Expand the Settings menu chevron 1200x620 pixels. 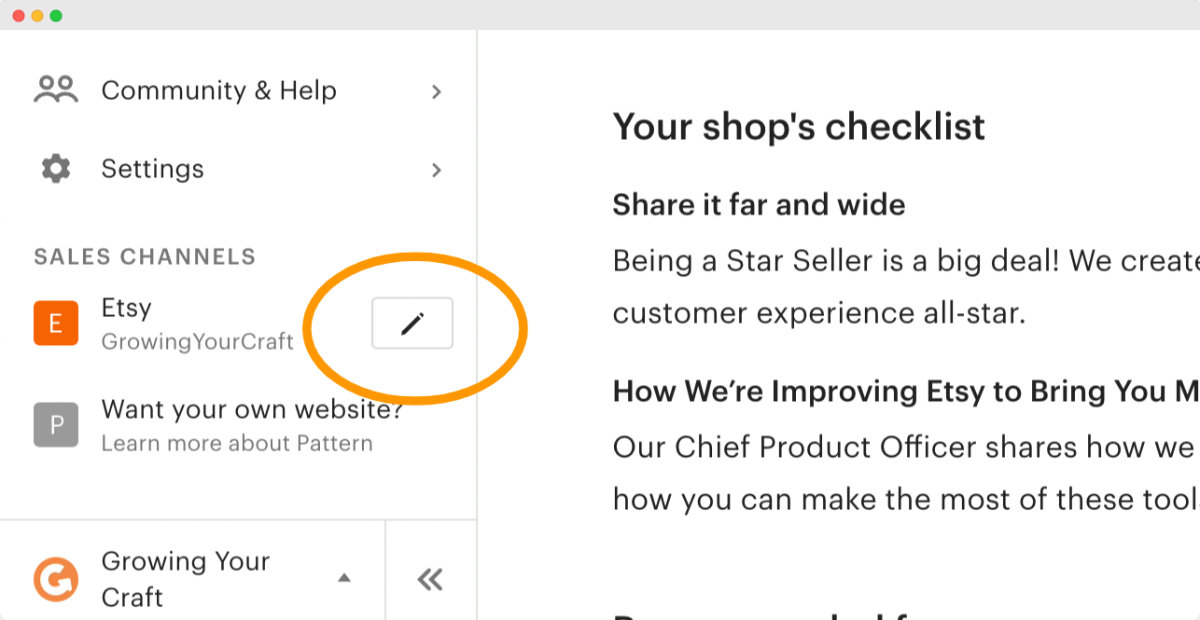click(x=436, y=170)
